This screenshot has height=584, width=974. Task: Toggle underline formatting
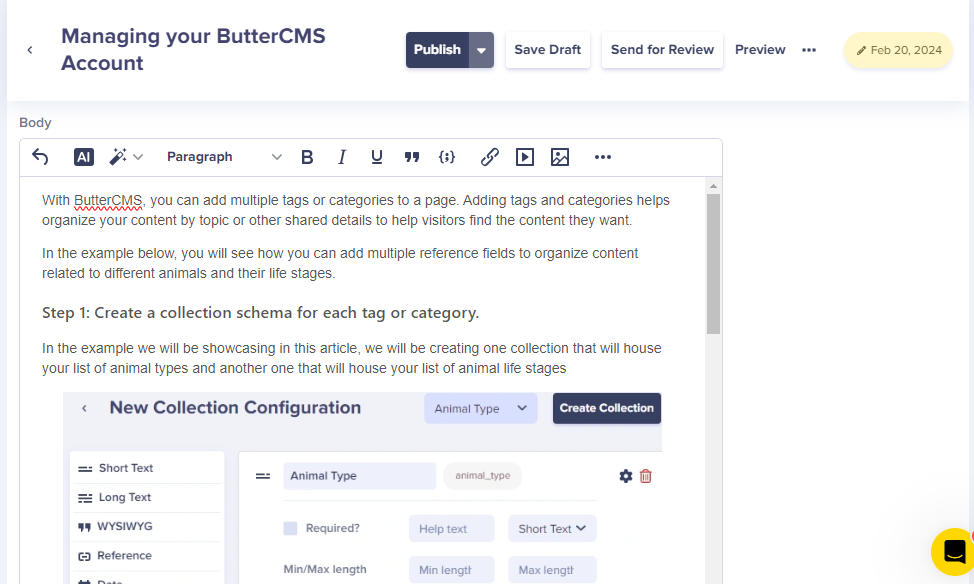(x=376, y=157)
